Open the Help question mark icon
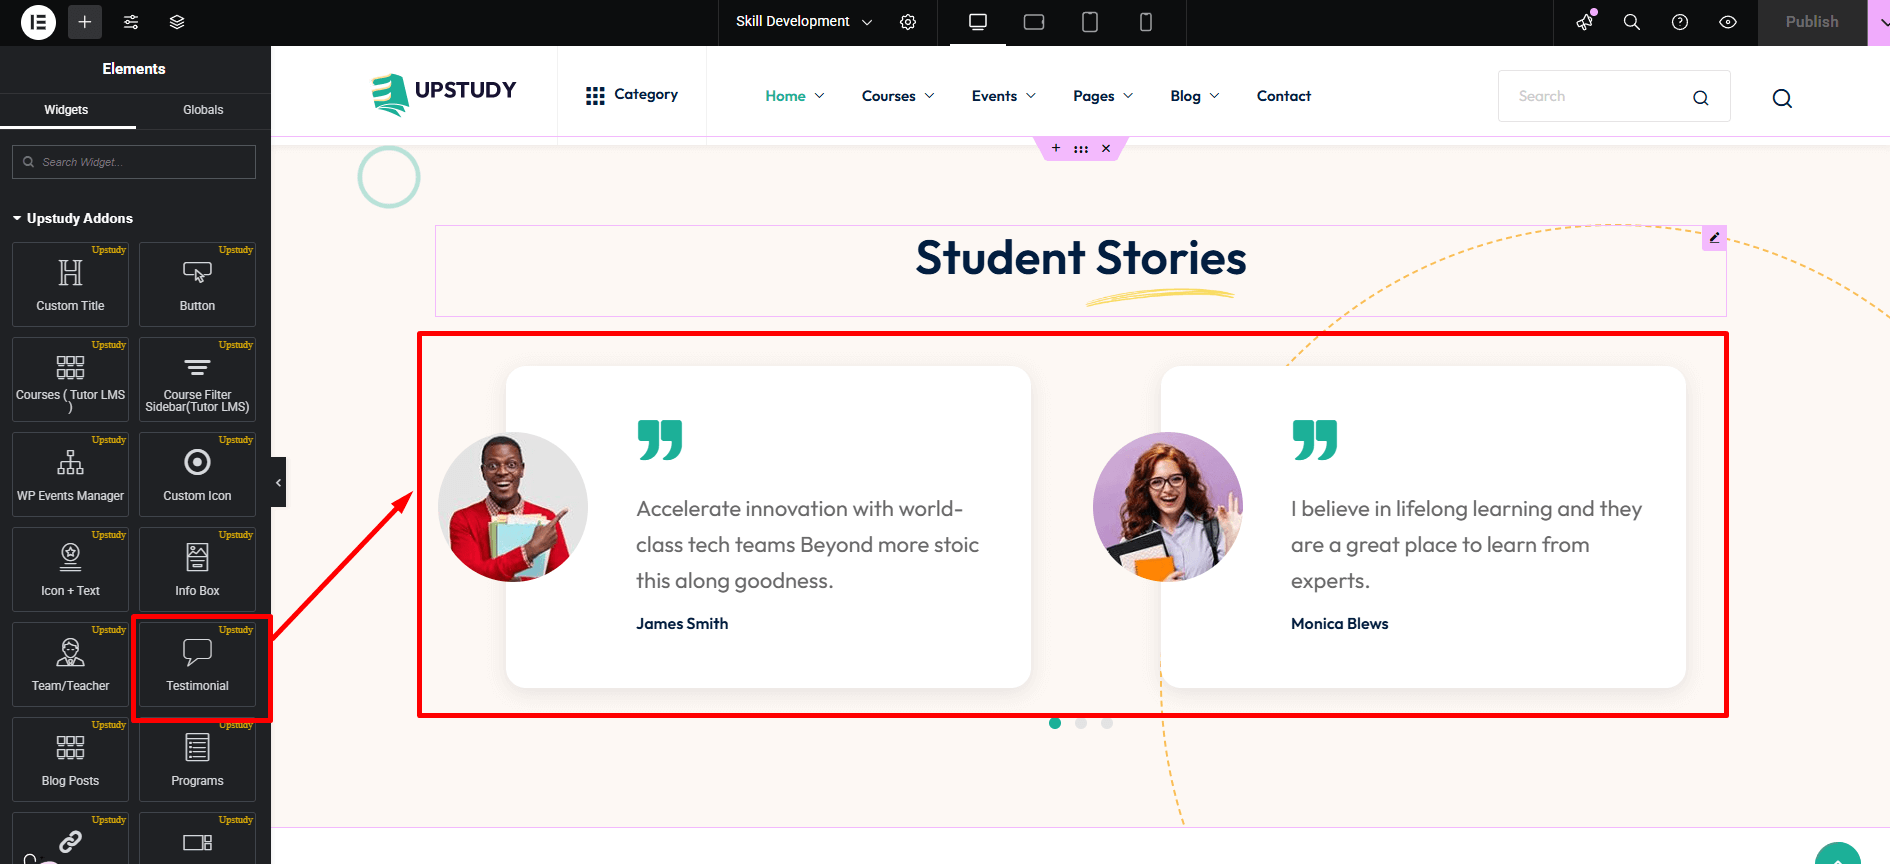This screenshot has width=1890, height=864. 1680,22
